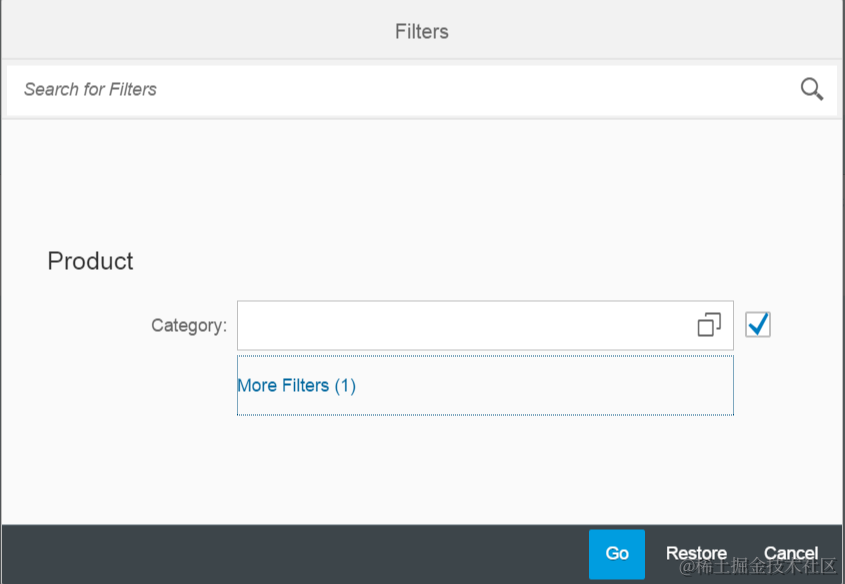845x584 pixels.
Task: Click blank area above the Product heading
Action: 400,180
